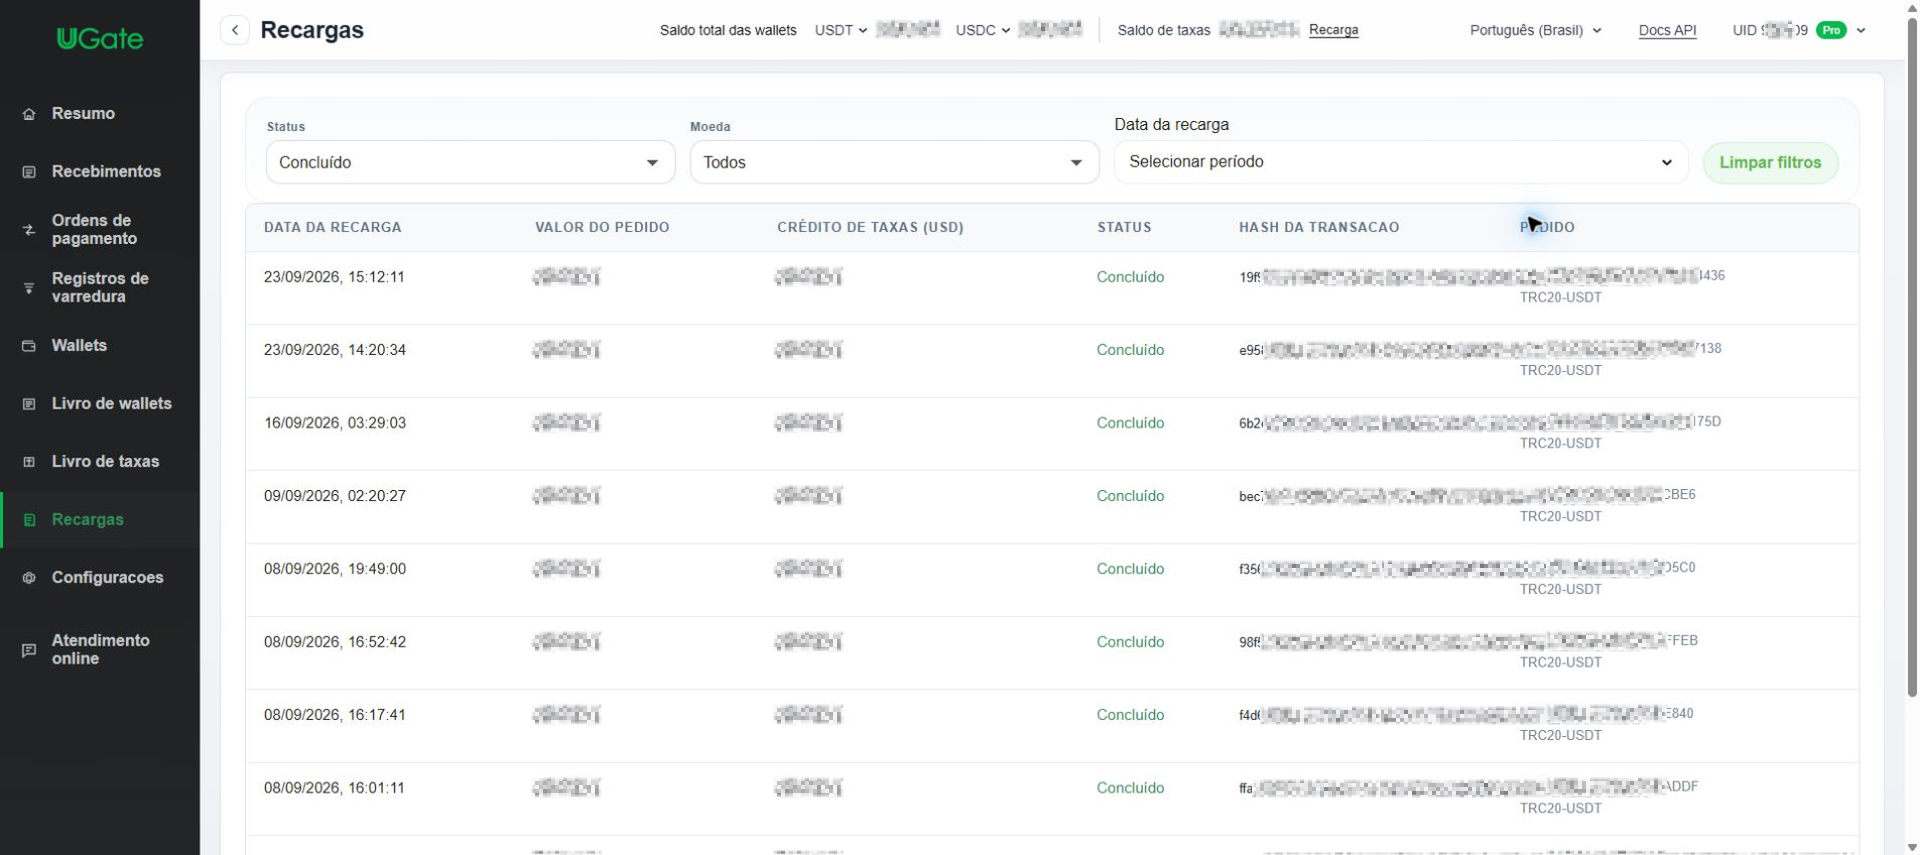Change language from Português (Brasil) dropdown
The width and height of the screenshot is (1920, 855).
1535,30
